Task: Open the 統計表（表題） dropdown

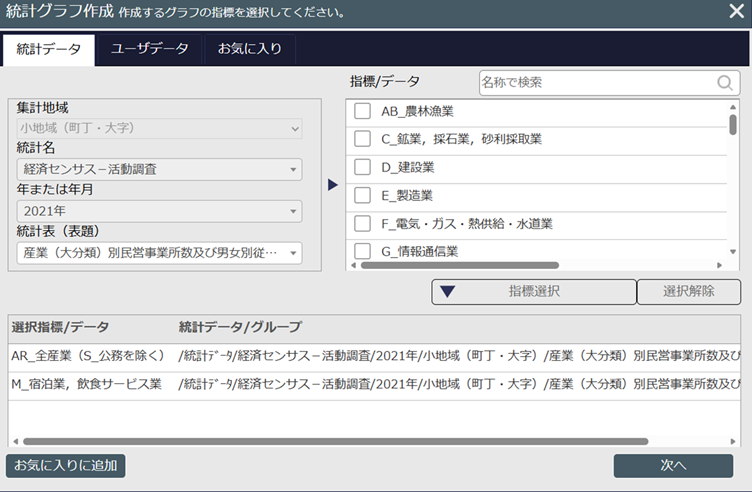Action: [x=159, y=253]
